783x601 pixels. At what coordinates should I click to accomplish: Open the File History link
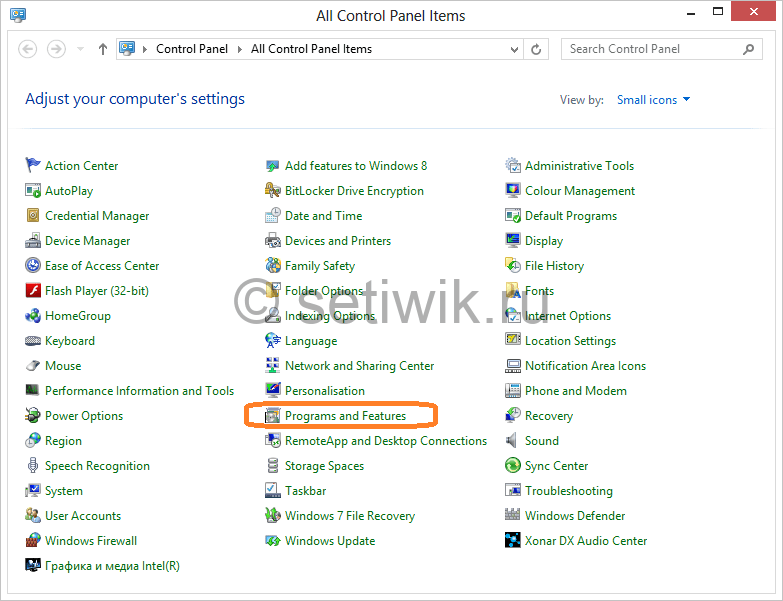click(x=554, y=266)
